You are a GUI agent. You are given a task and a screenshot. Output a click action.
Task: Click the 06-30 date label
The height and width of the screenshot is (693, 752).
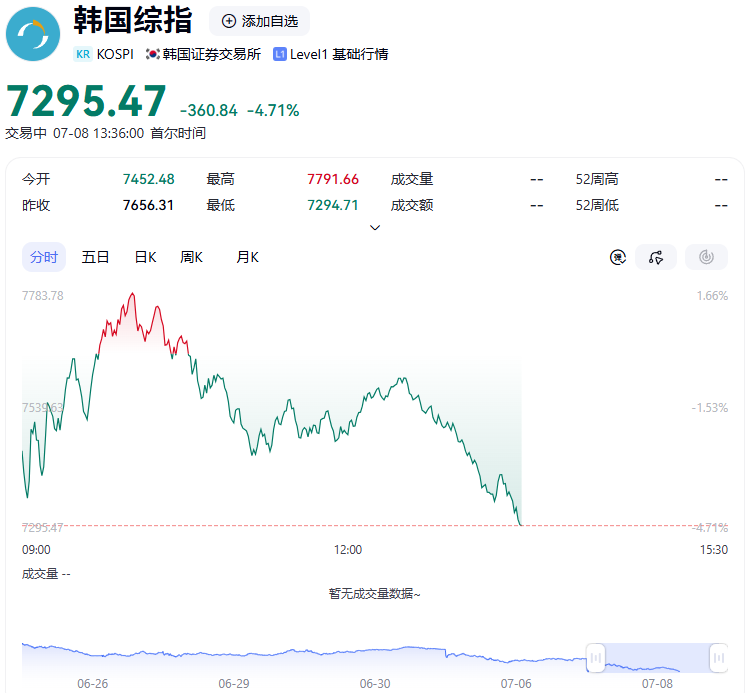click(x=375, y=683)
